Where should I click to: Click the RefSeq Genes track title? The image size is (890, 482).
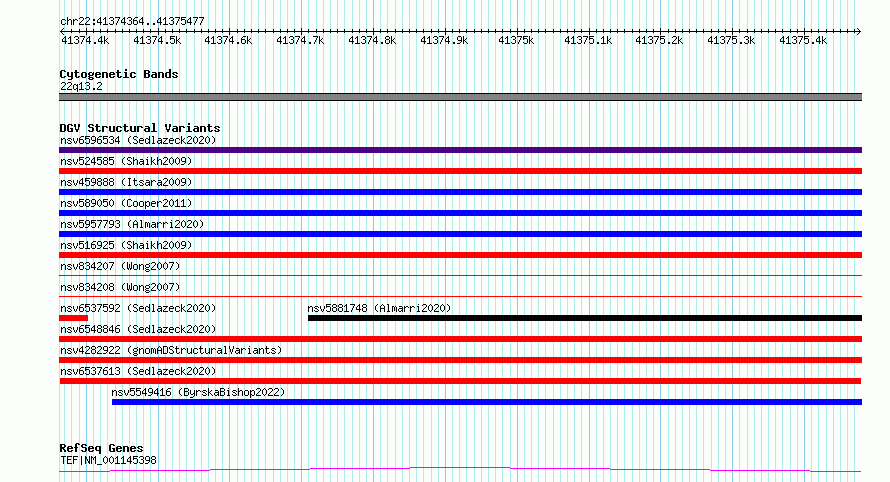[x=101, y=448]
